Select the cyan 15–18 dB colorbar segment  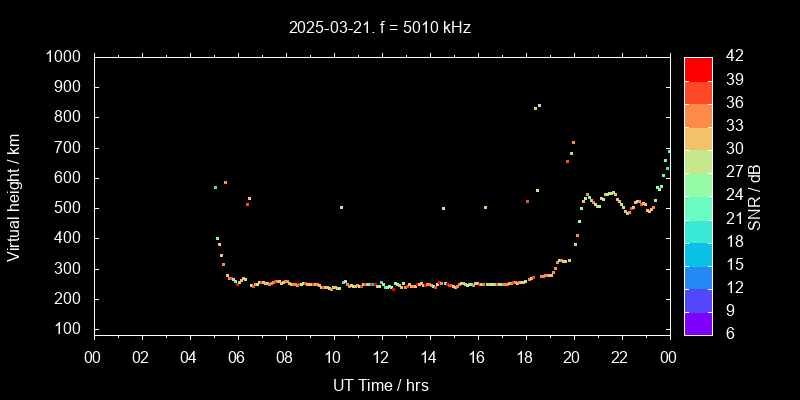click(x=698, y=253)
